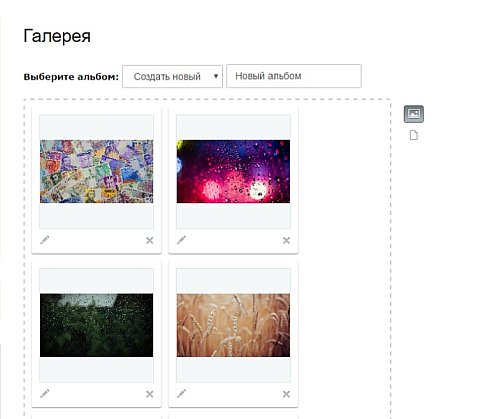
Task: Remove the banknotes collage photo with X icon
Action: coord(149,240)
